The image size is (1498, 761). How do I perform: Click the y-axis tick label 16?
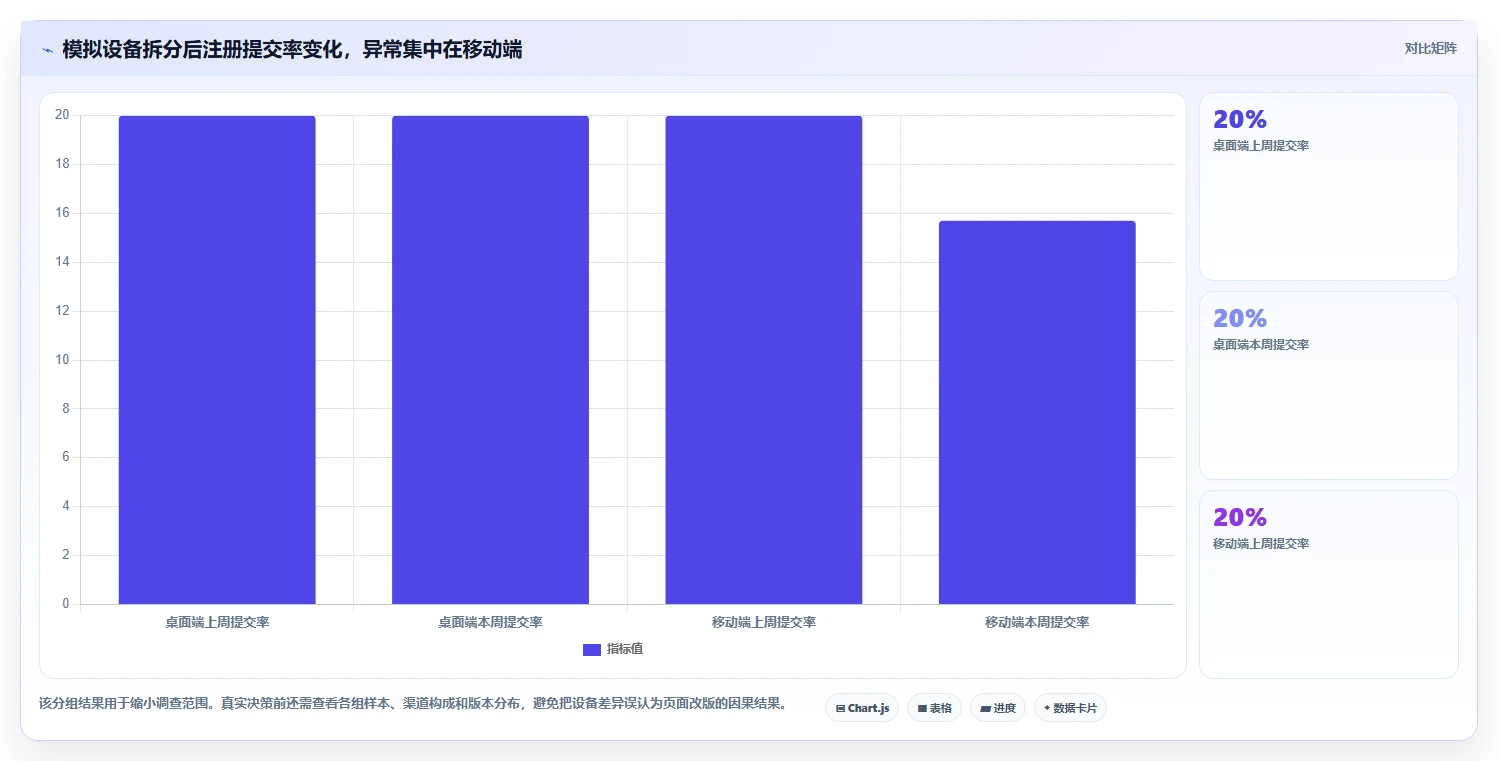(x=62, y=213)
